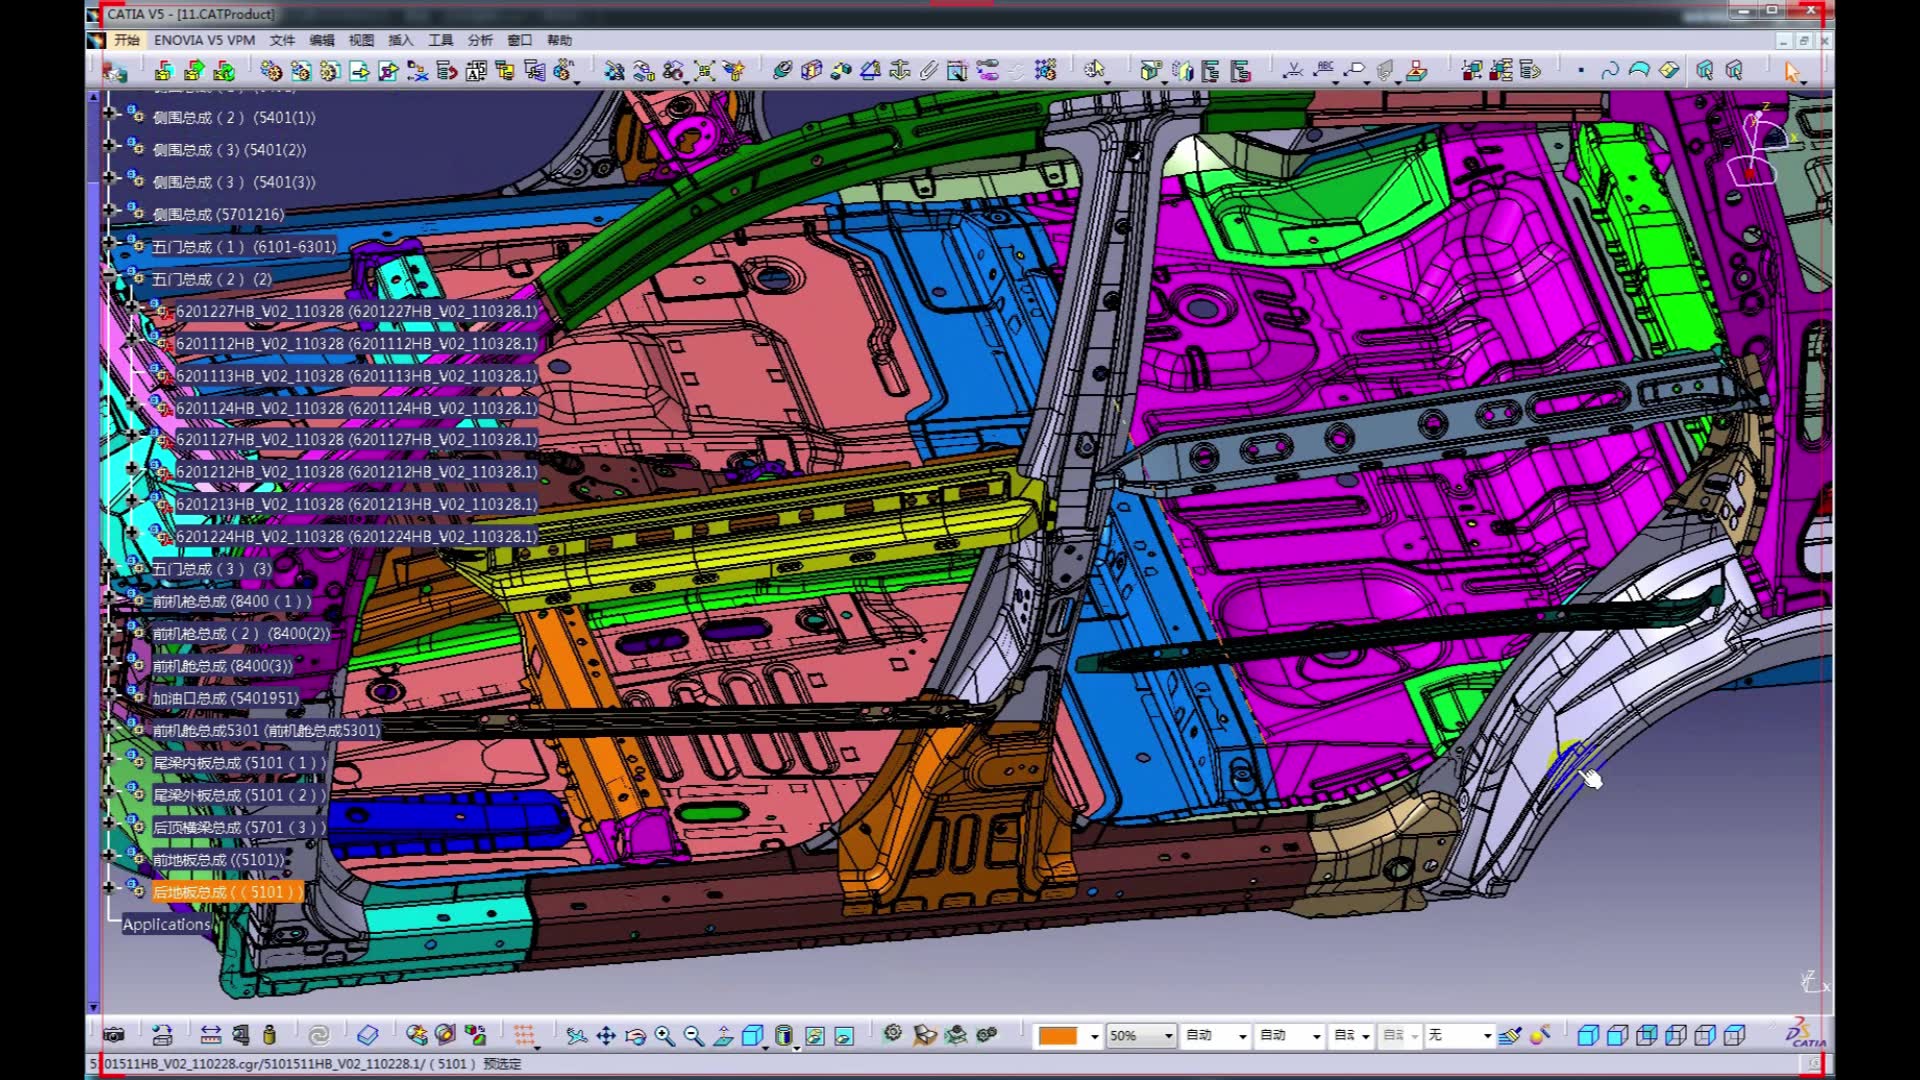This screenshot has height=1080, width=1920.
Task: Activate the Pan view tool
Action: pos(606,1036)
